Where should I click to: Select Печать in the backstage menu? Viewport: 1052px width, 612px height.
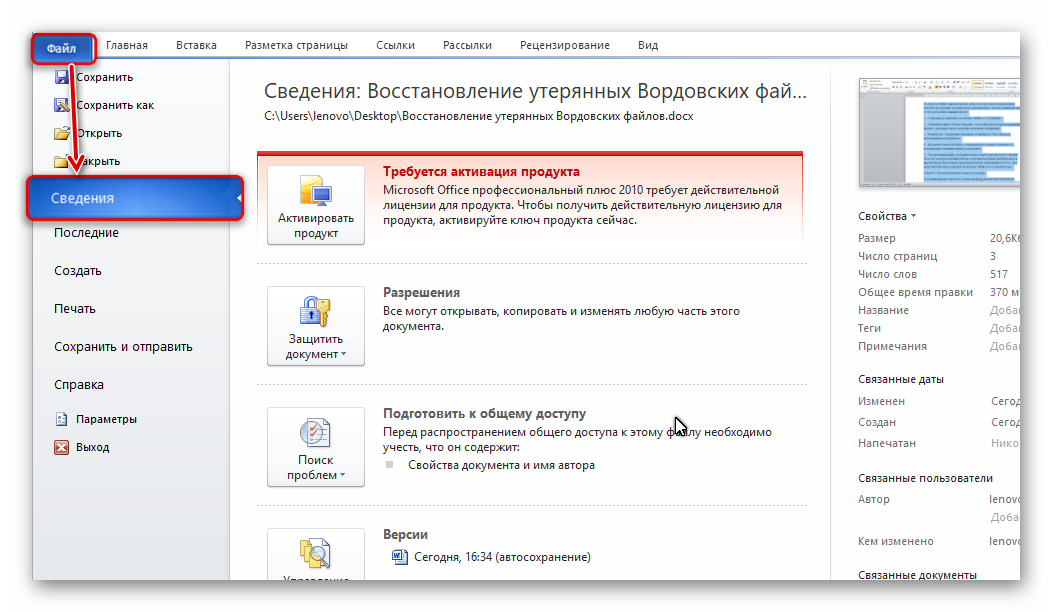coord(75,309)
